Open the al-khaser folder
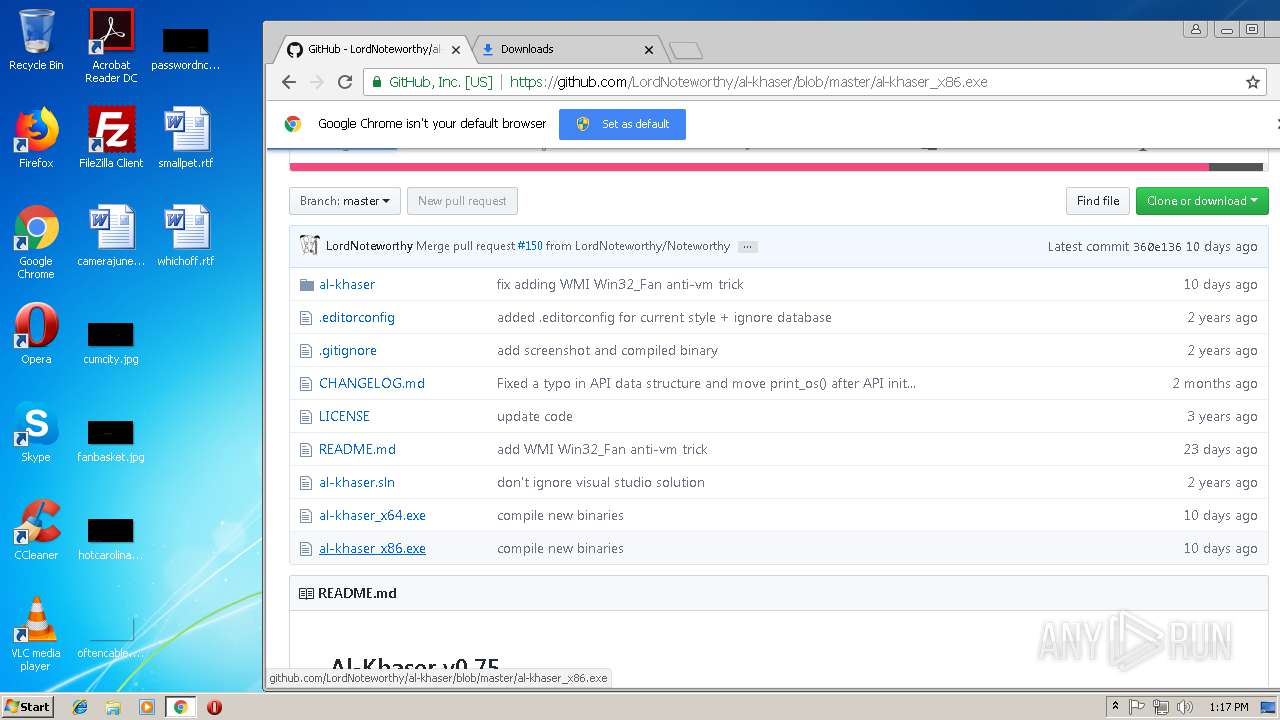Image resolution: width=1280 pixels, height=720 pixels. (x=347, y=284)
